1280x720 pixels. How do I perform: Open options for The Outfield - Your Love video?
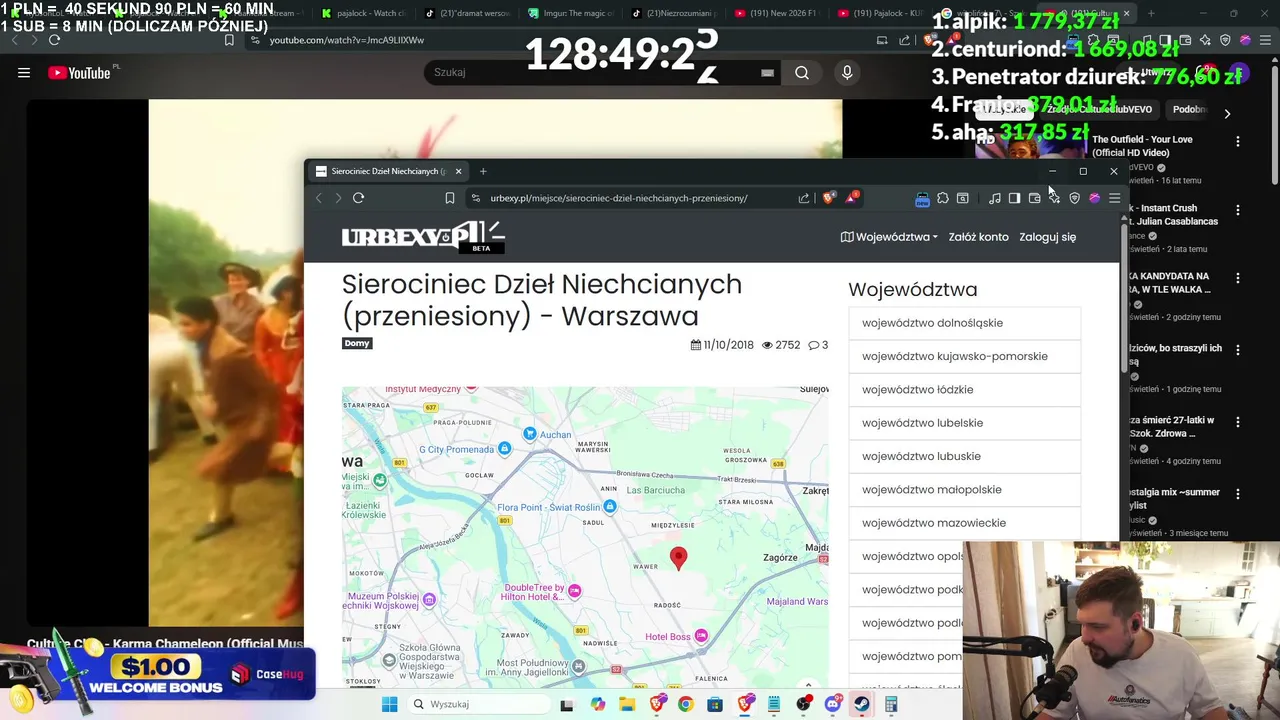(1238, 142)
